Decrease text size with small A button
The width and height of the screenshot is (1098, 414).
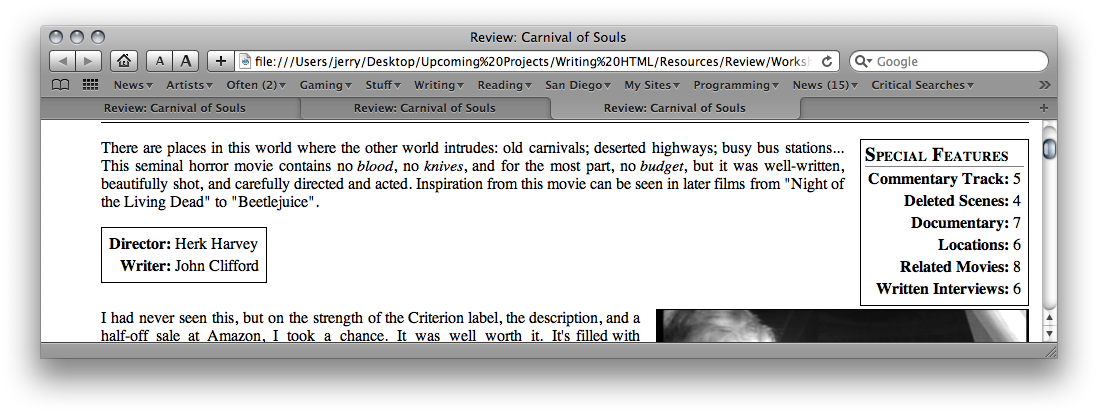[x=160, y=62]
